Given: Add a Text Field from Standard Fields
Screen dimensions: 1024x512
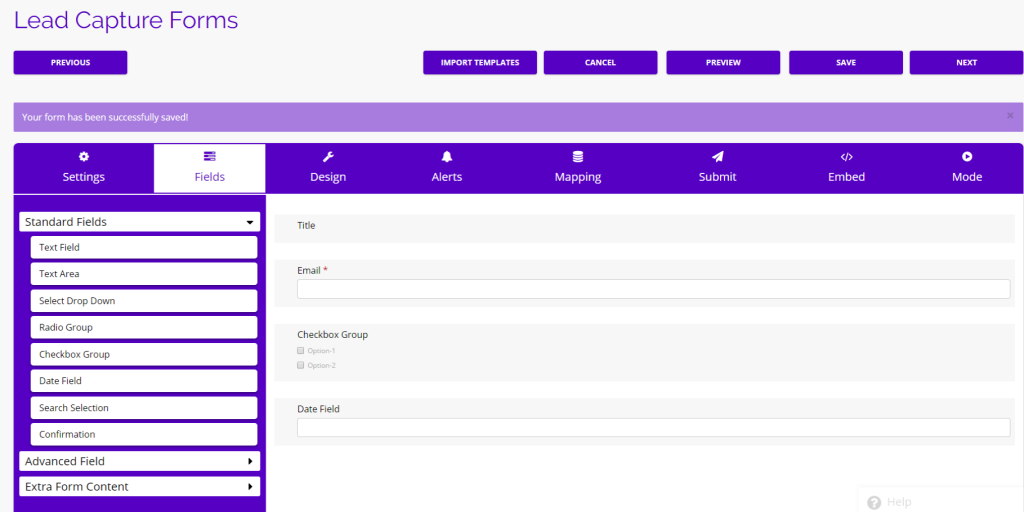Looking at the screenshot, I should (144, 248).
